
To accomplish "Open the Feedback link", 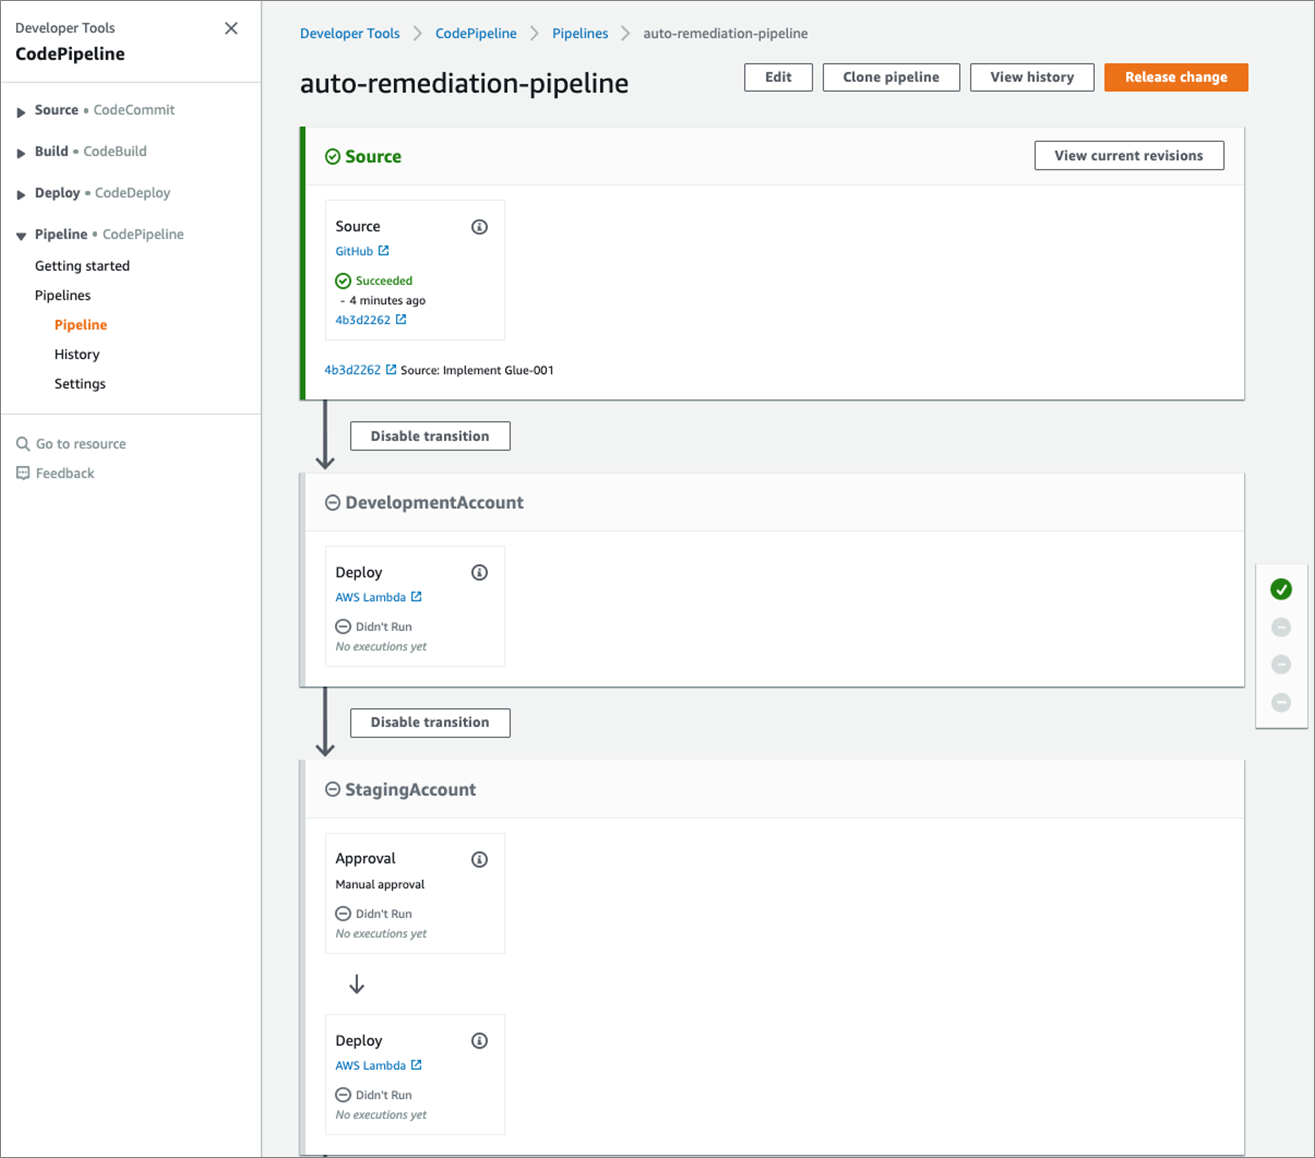I will point(65,473).
